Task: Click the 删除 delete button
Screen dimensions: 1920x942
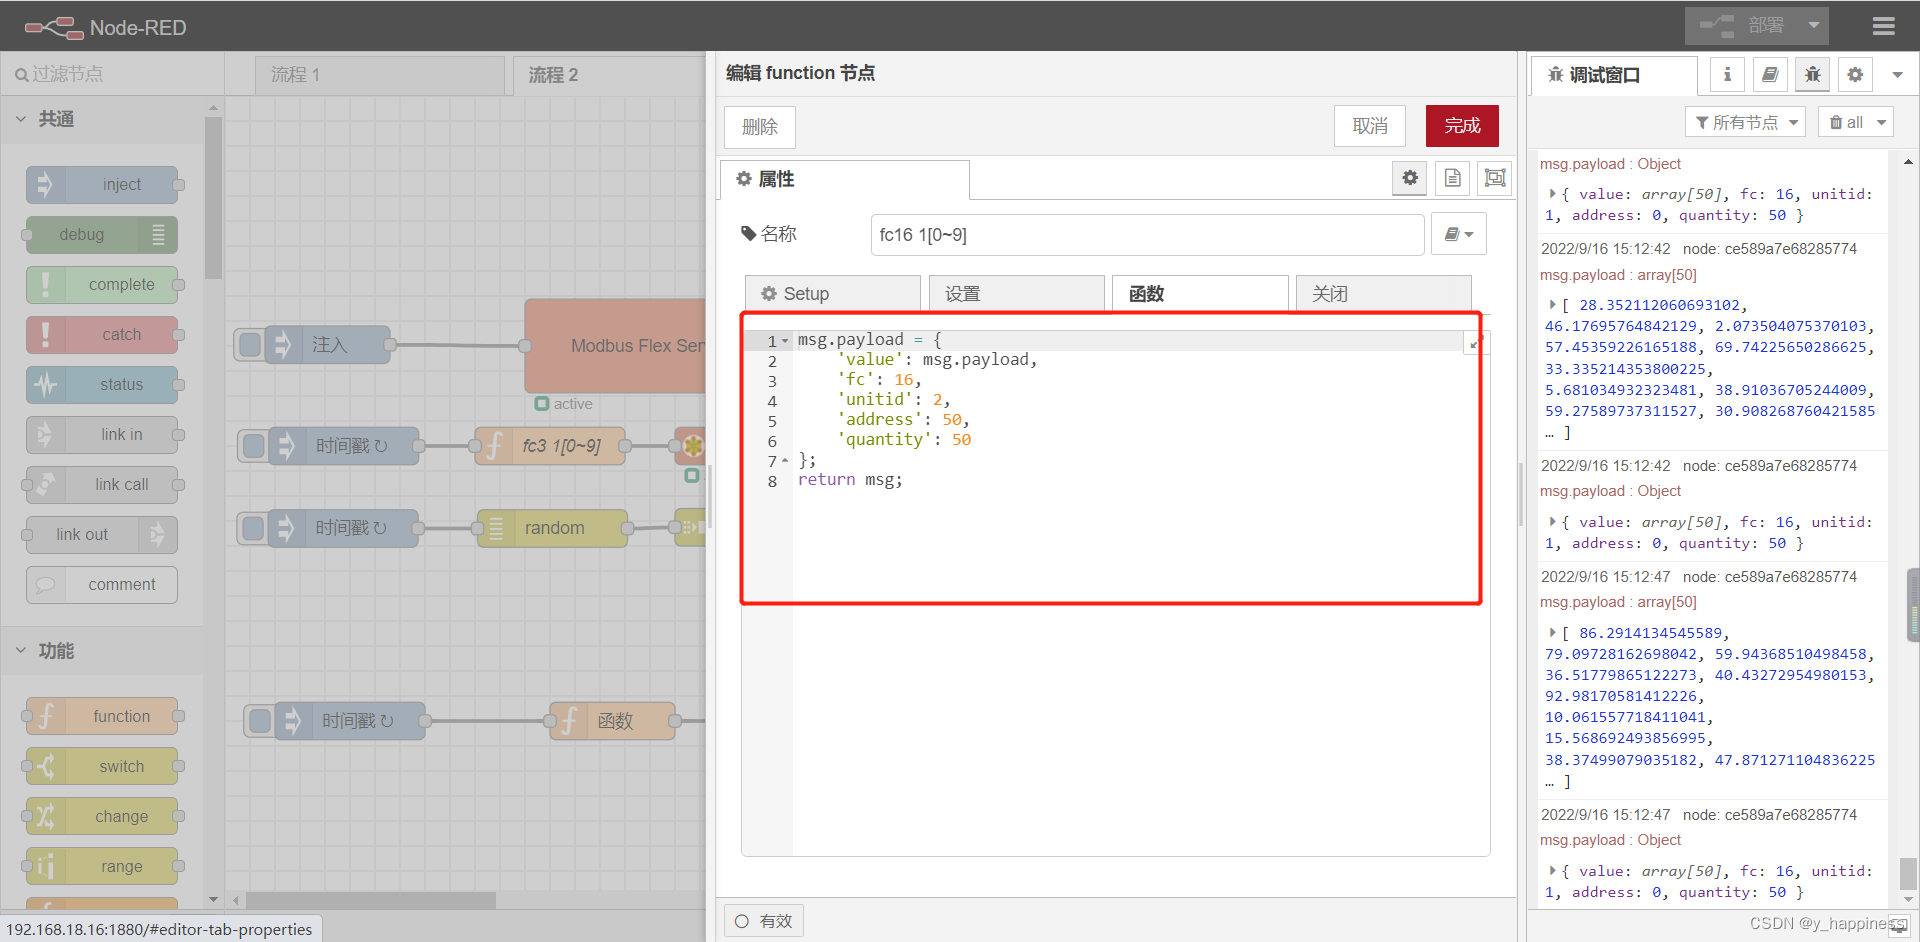Action: point(760,127)
